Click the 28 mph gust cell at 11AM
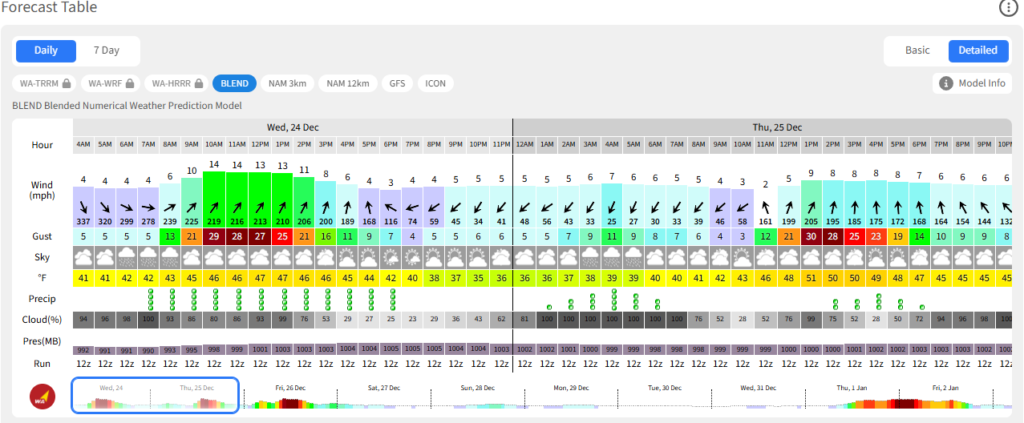Screen dimensions: 1024x423 click(236, 236)
